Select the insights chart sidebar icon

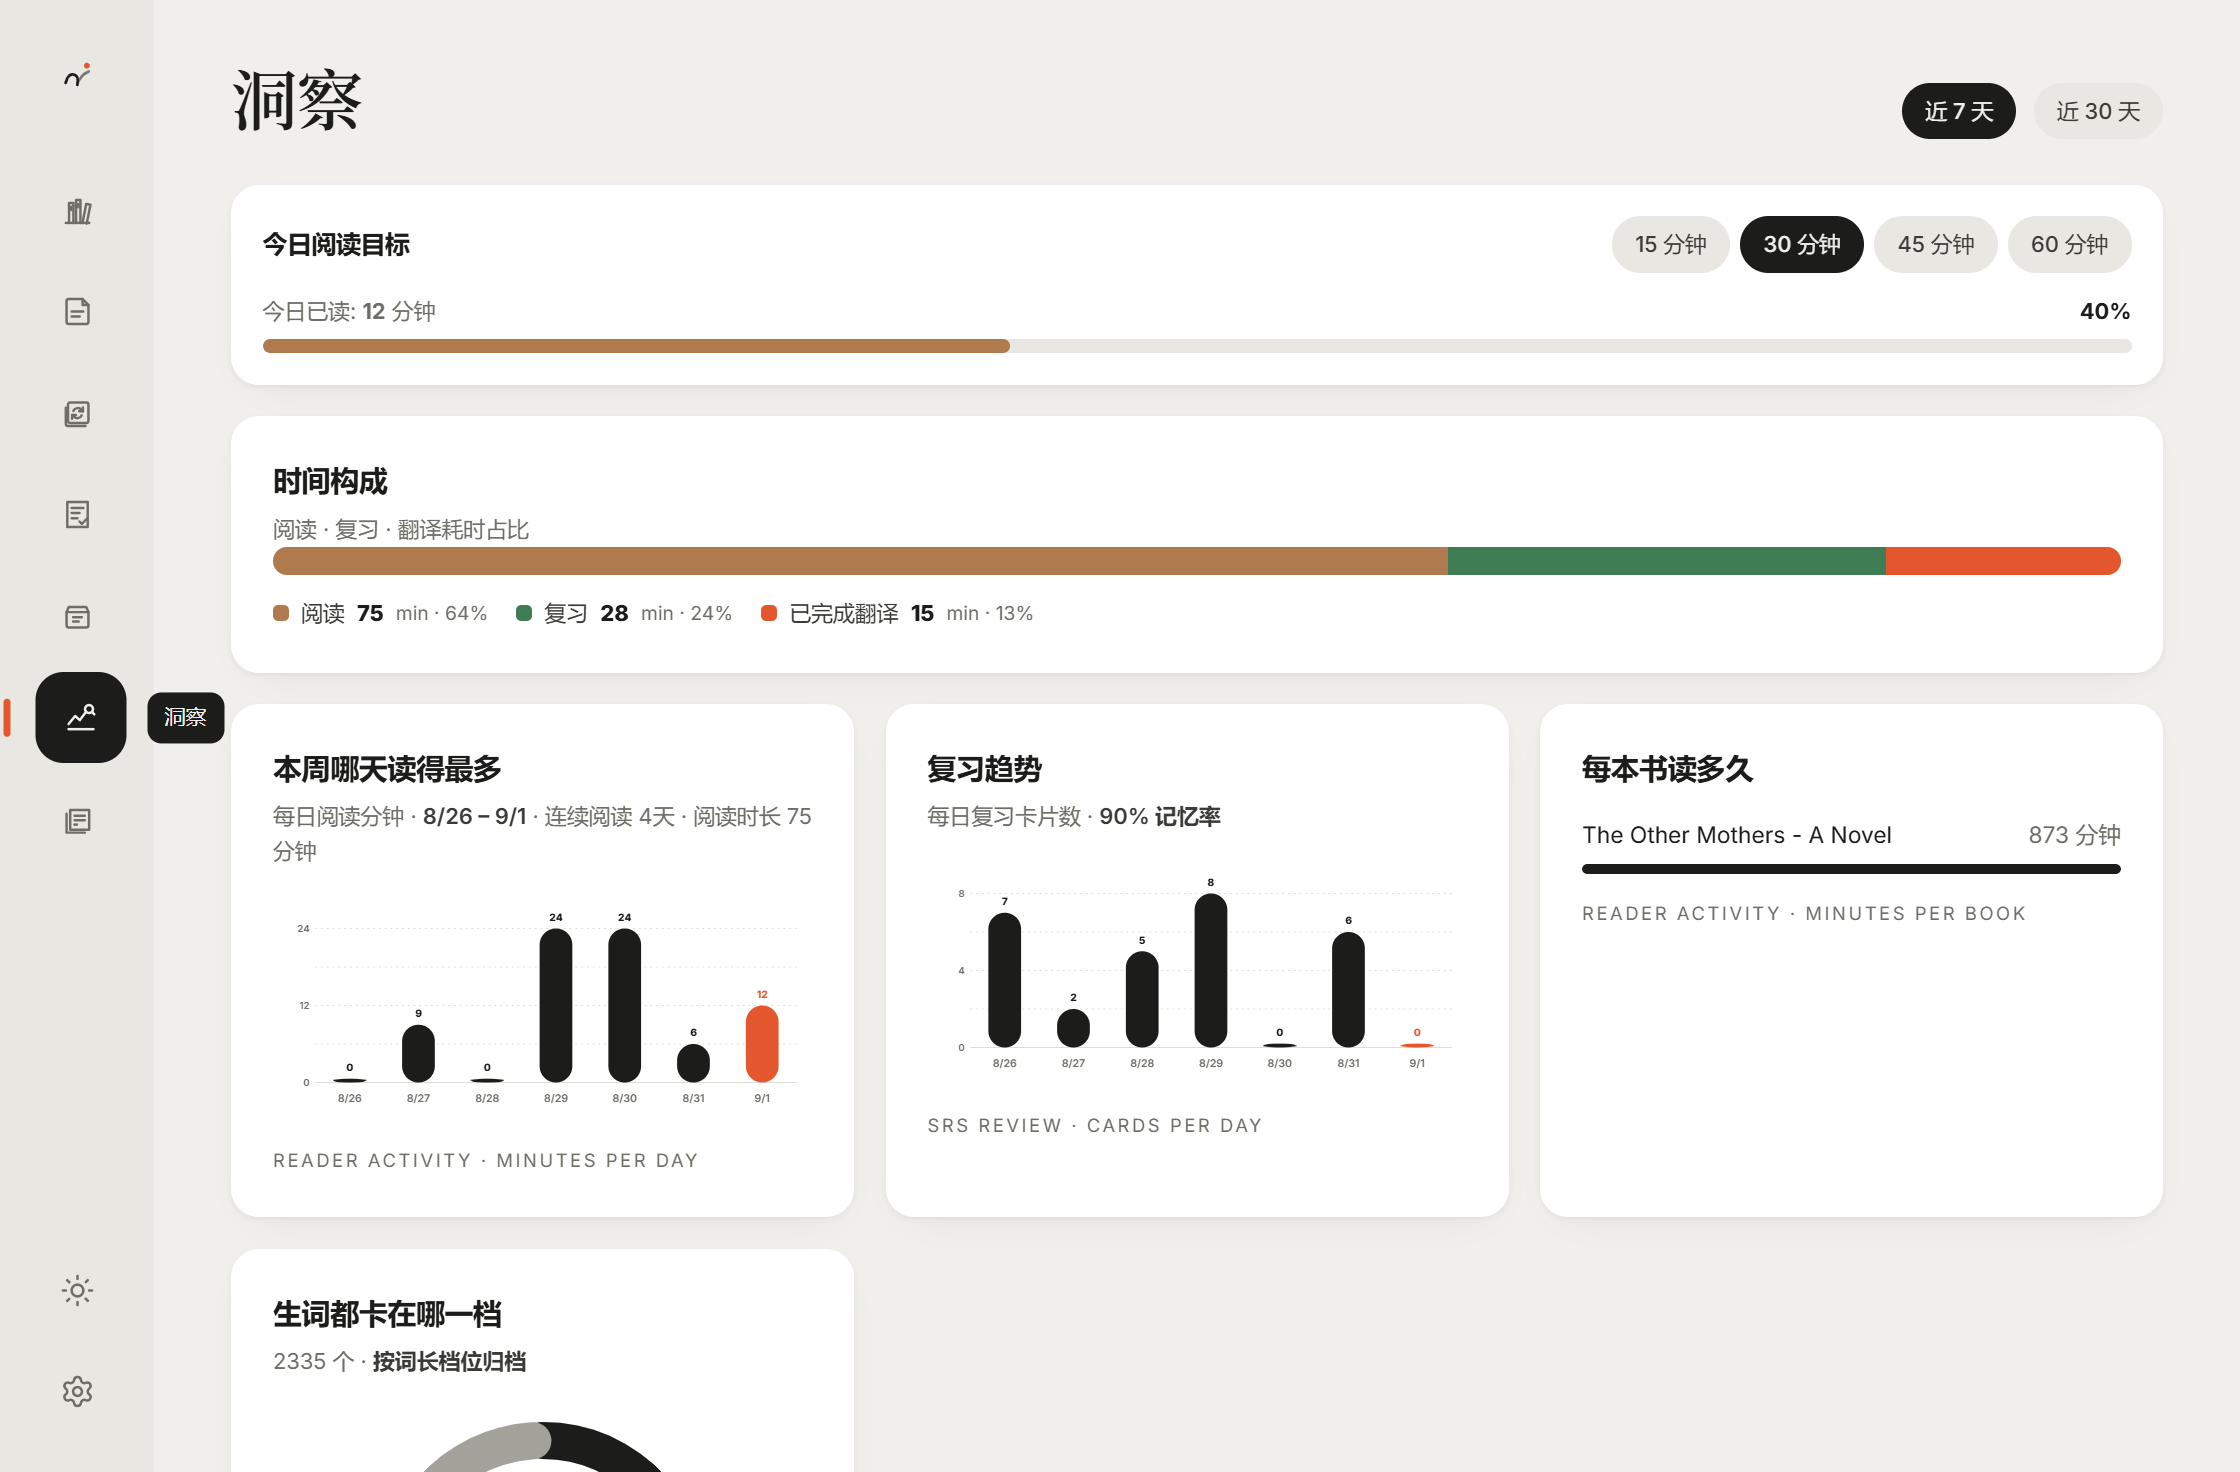coord(81,717)
